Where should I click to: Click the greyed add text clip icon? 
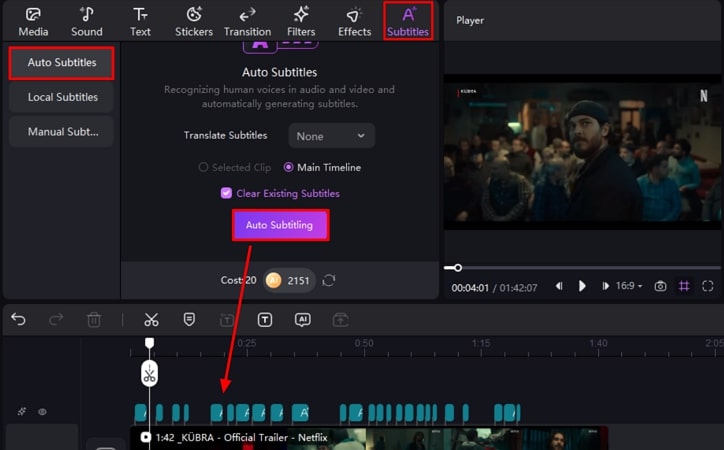tap(227, 319)
